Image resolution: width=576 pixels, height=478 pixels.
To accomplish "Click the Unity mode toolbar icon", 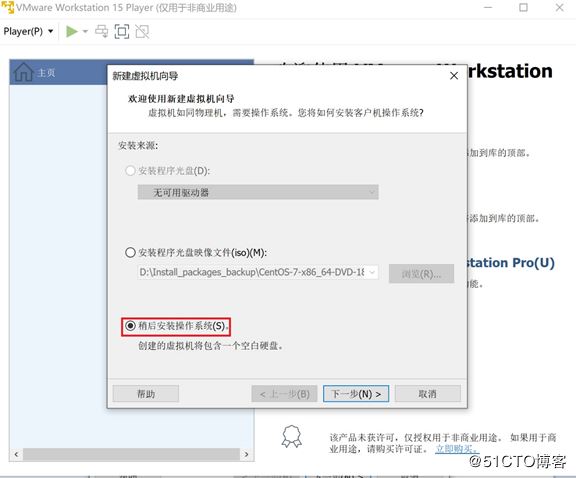I will click(142, 32).
